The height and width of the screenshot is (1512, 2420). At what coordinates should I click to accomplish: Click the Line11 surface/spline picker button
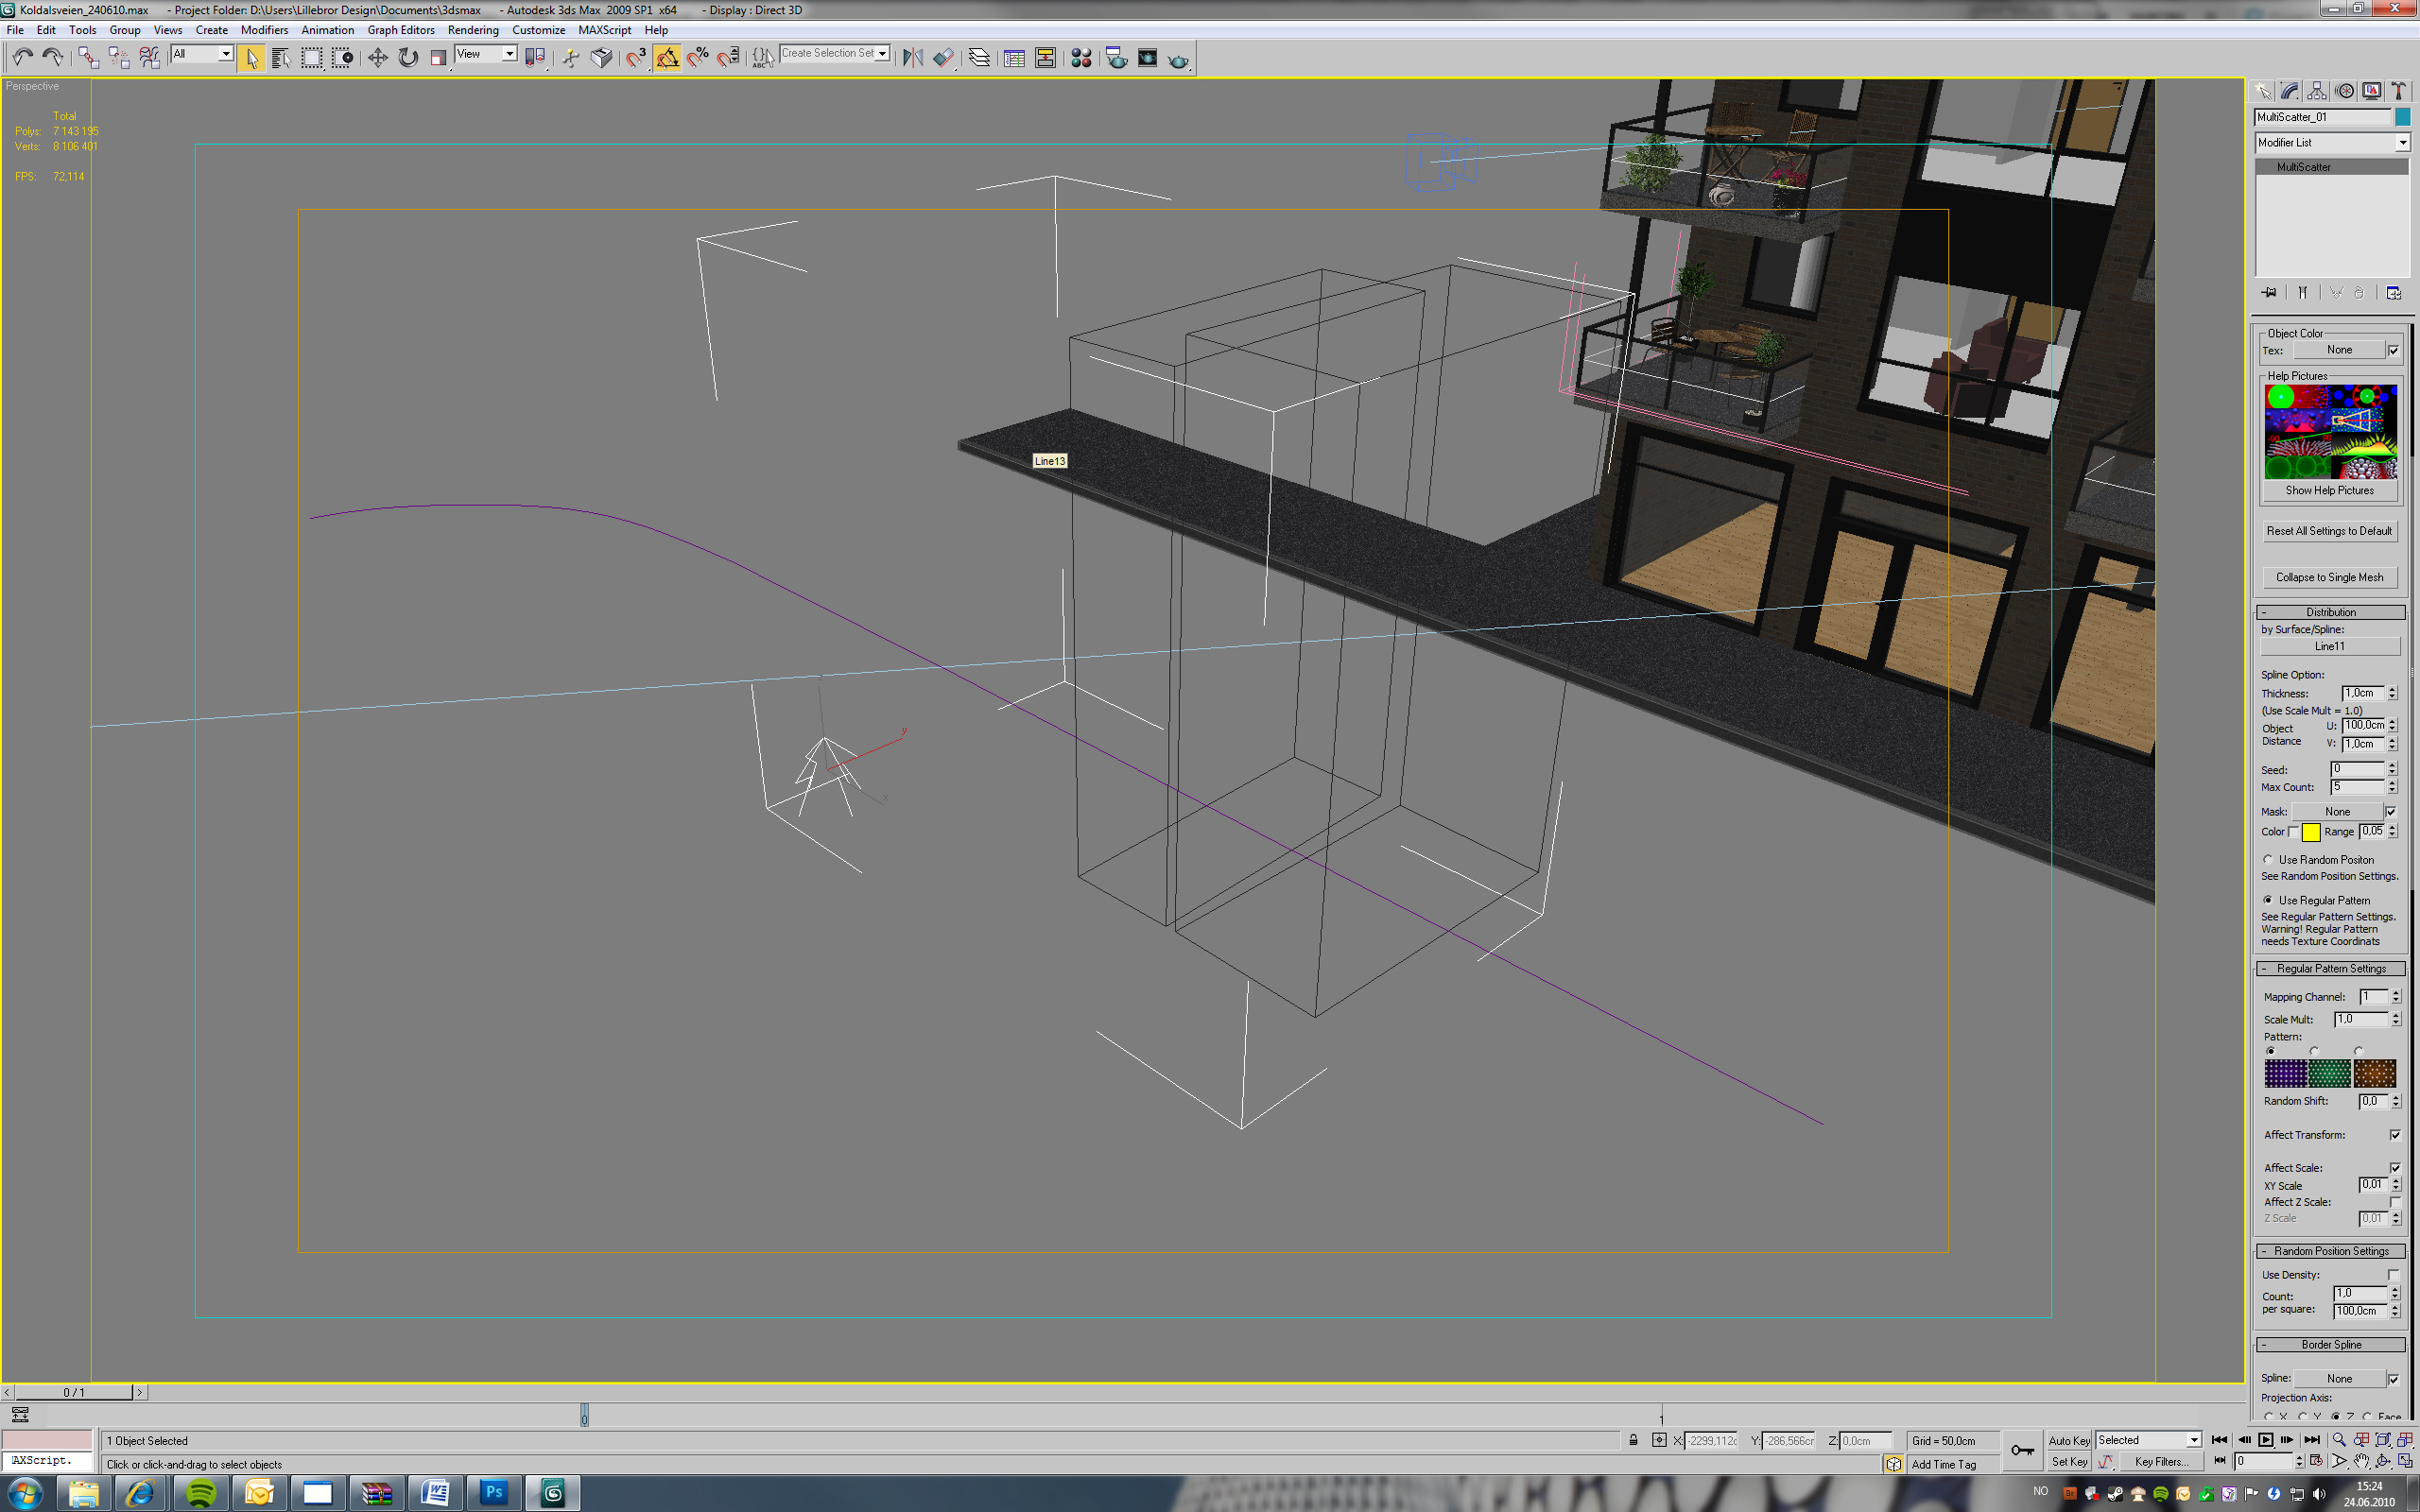2329,646
